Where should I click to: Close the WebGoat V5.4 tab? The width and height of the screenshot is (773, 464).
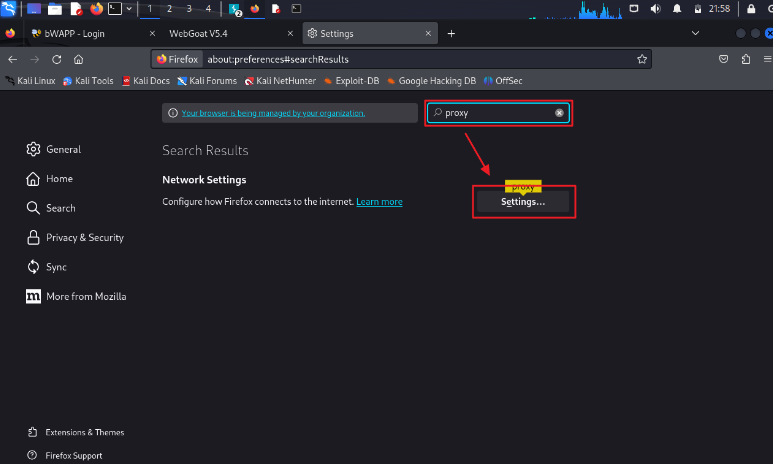click(x=290, y=34)
